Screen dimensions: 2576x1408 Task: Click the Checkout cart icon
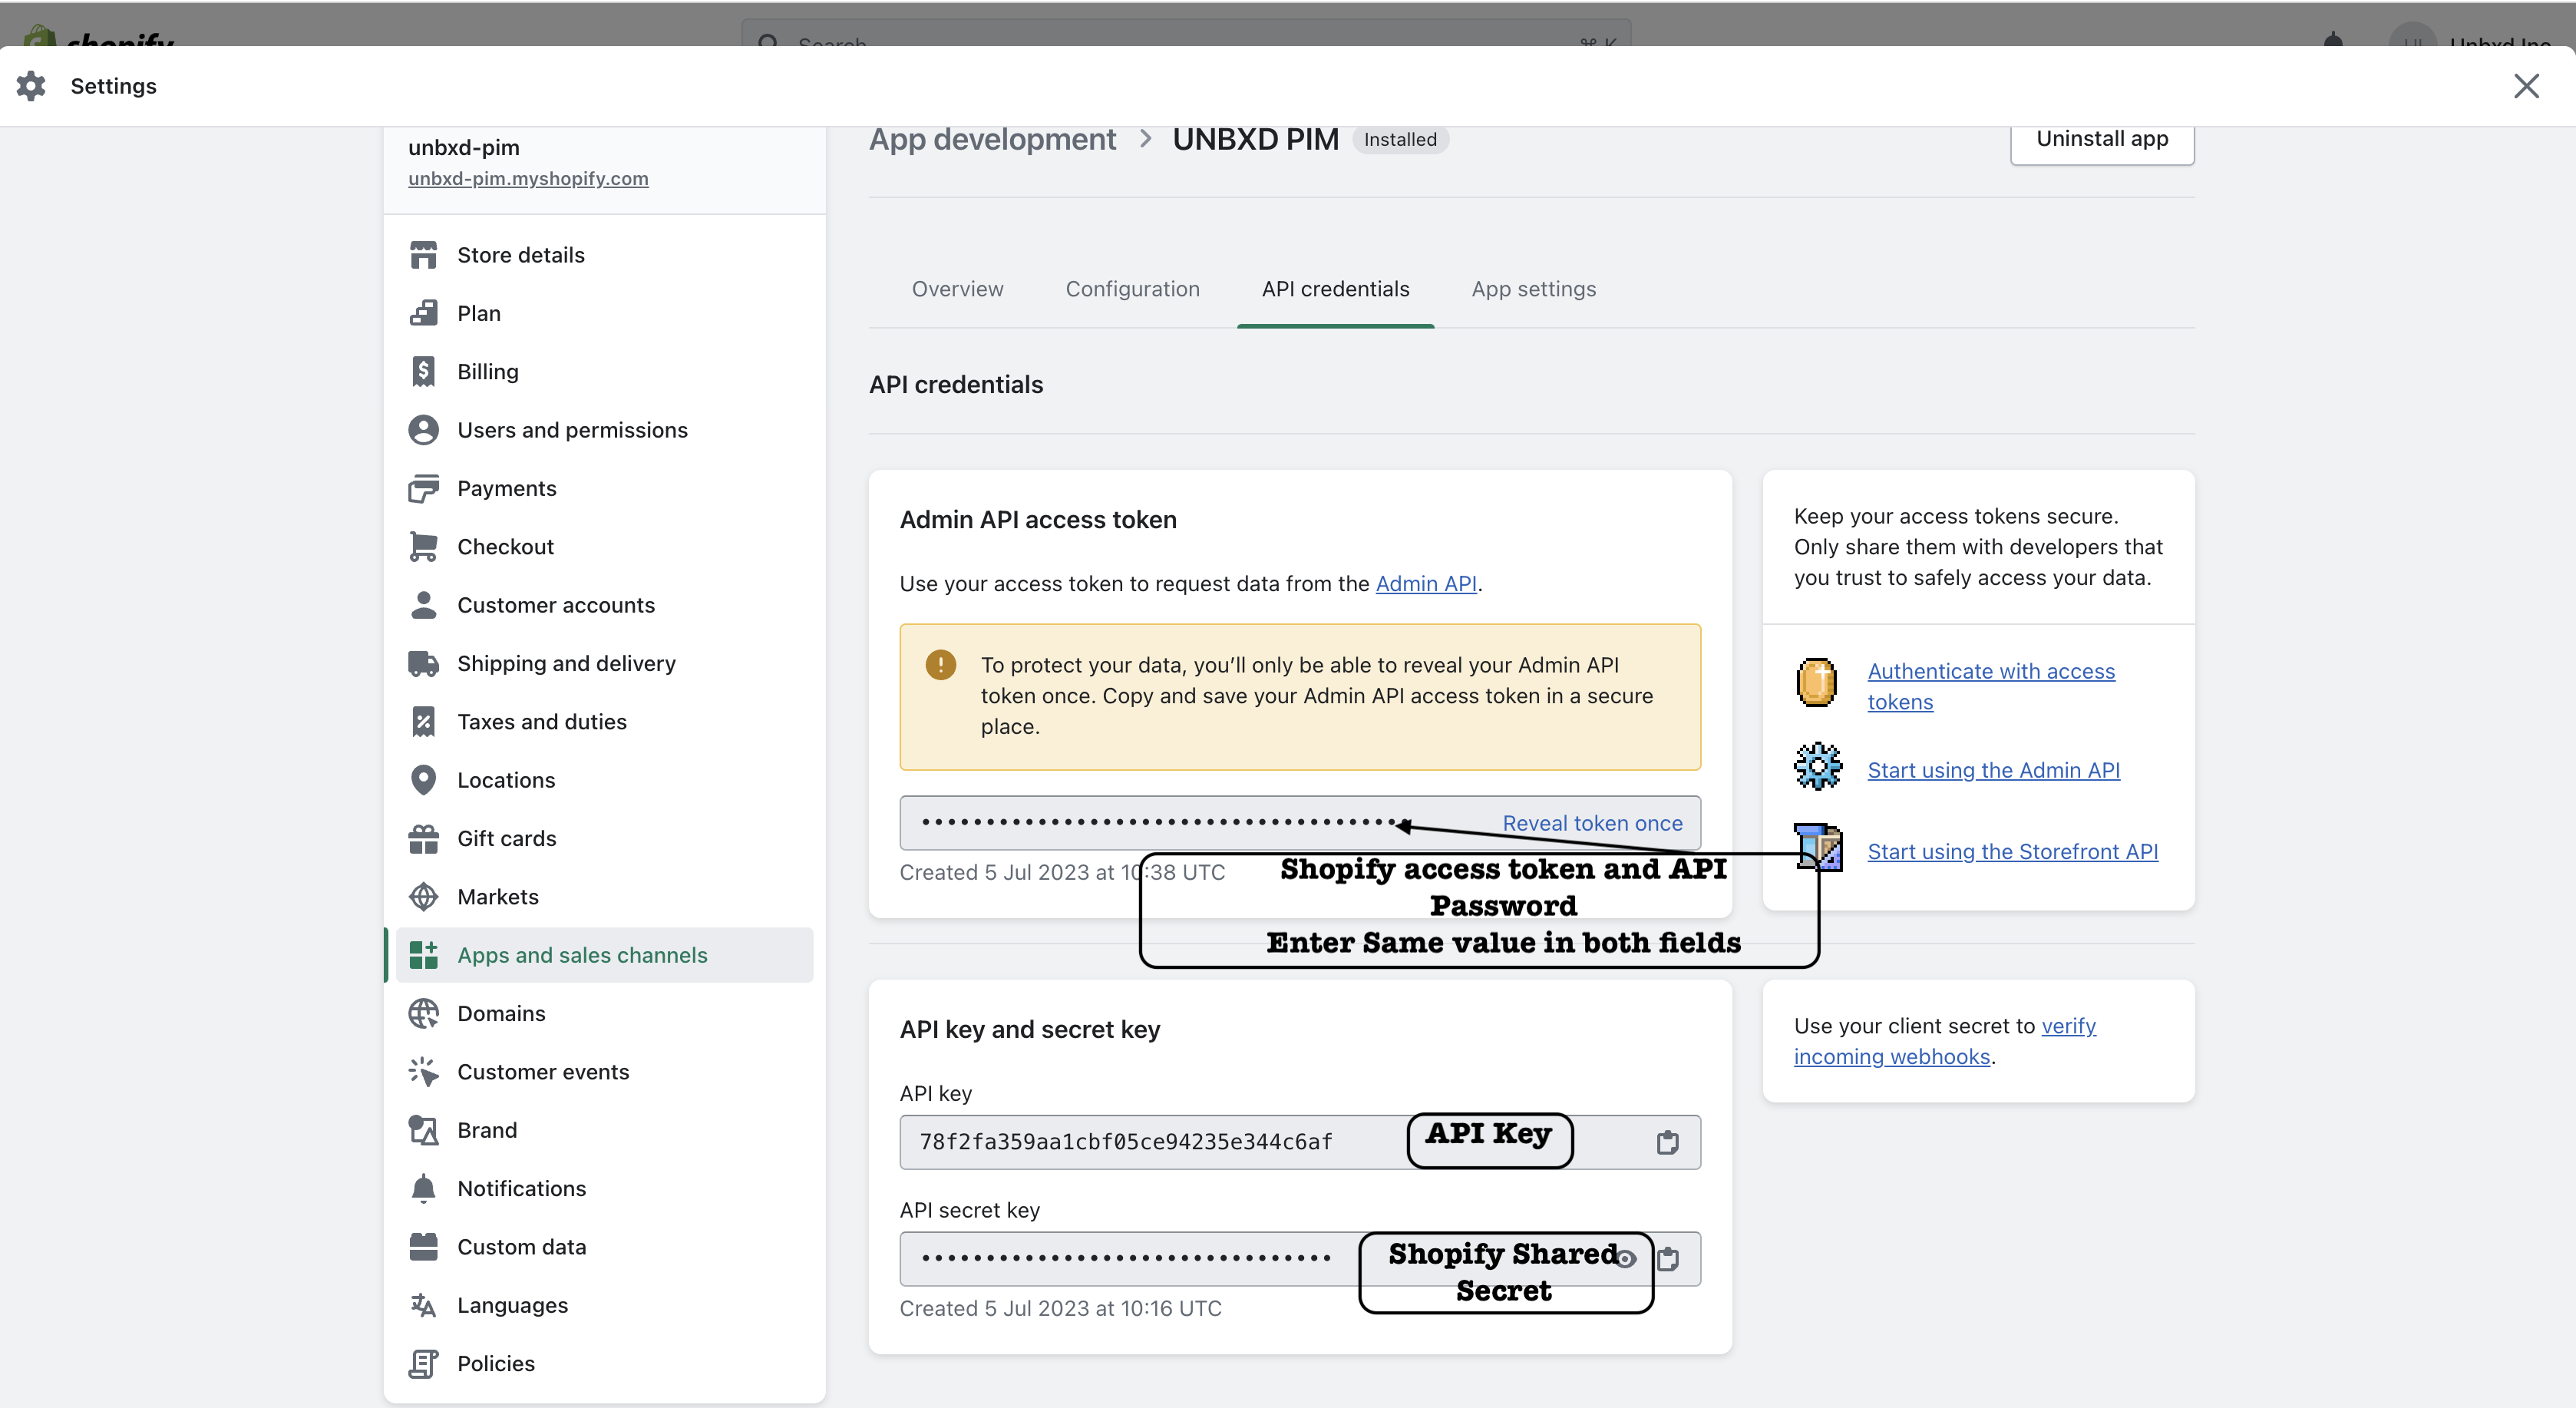pyautogui.click(x=423, y=546)
